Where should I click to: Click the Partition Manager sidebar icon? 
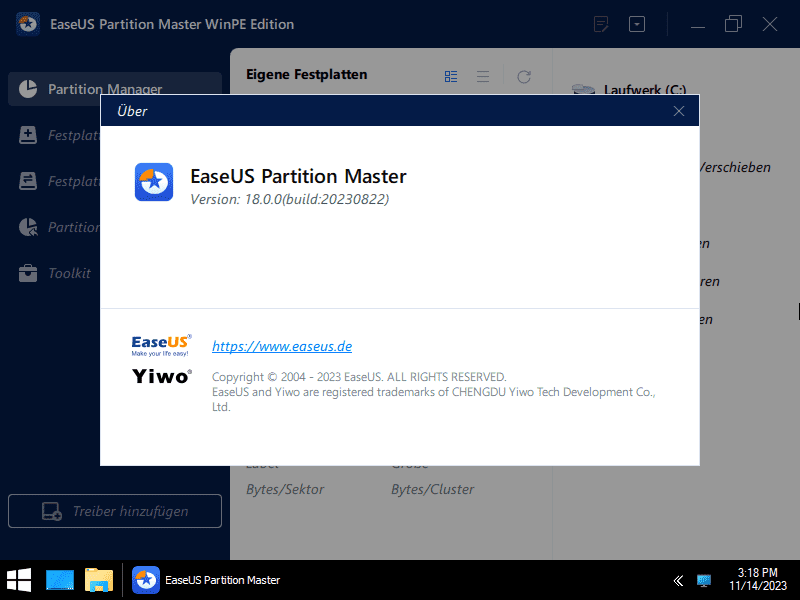tap(28, 89)
